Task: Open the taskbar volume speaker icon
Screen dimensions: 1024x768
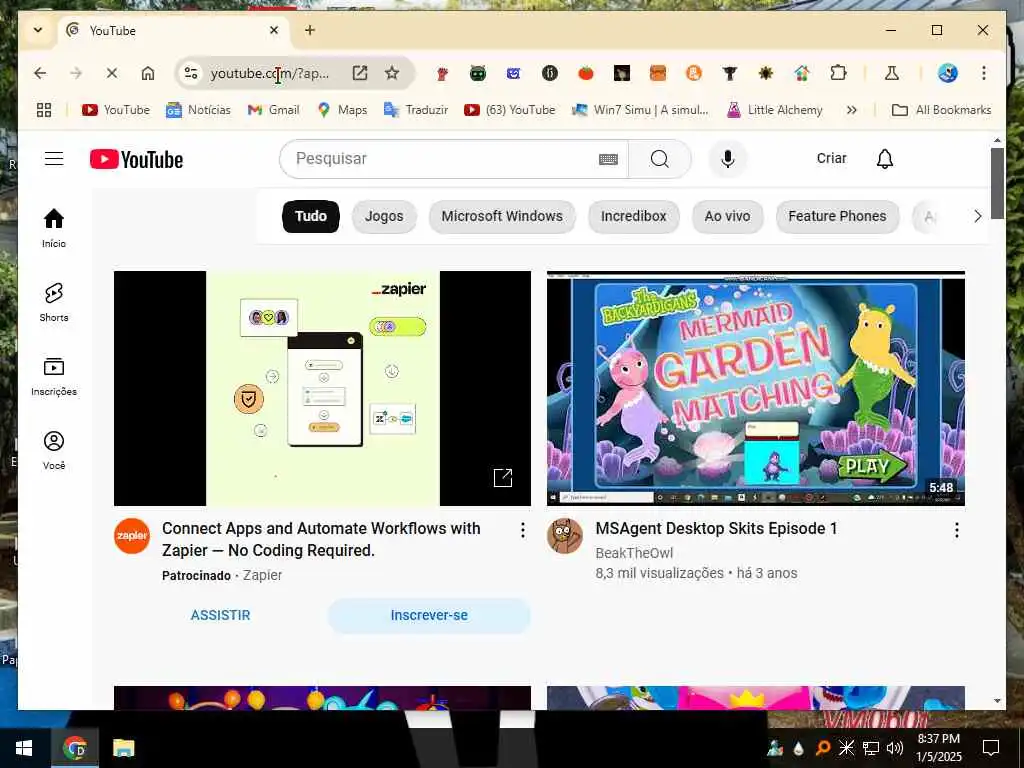Action: click(x=895, y=748)
